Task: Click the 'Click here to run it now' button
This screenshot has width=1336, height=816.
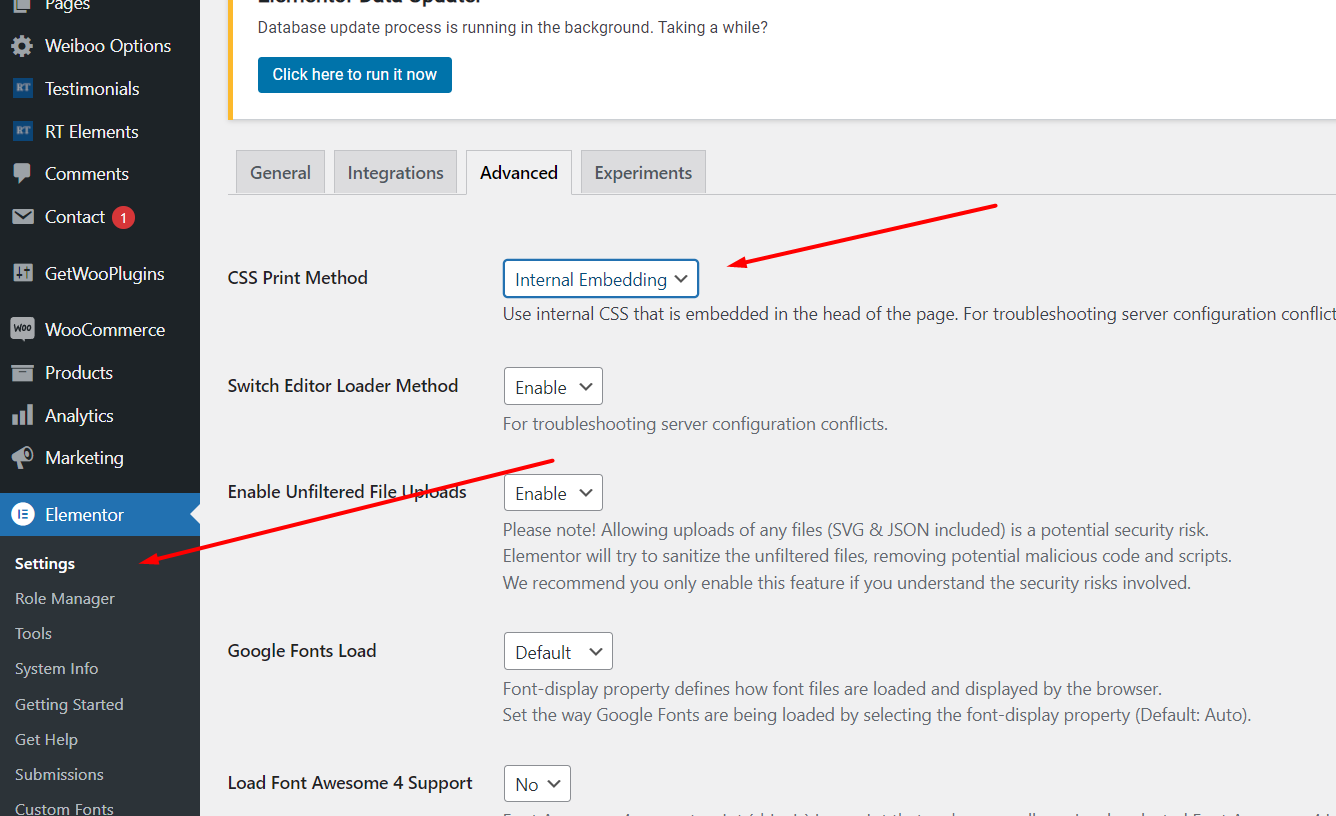Action: (355, 75)
